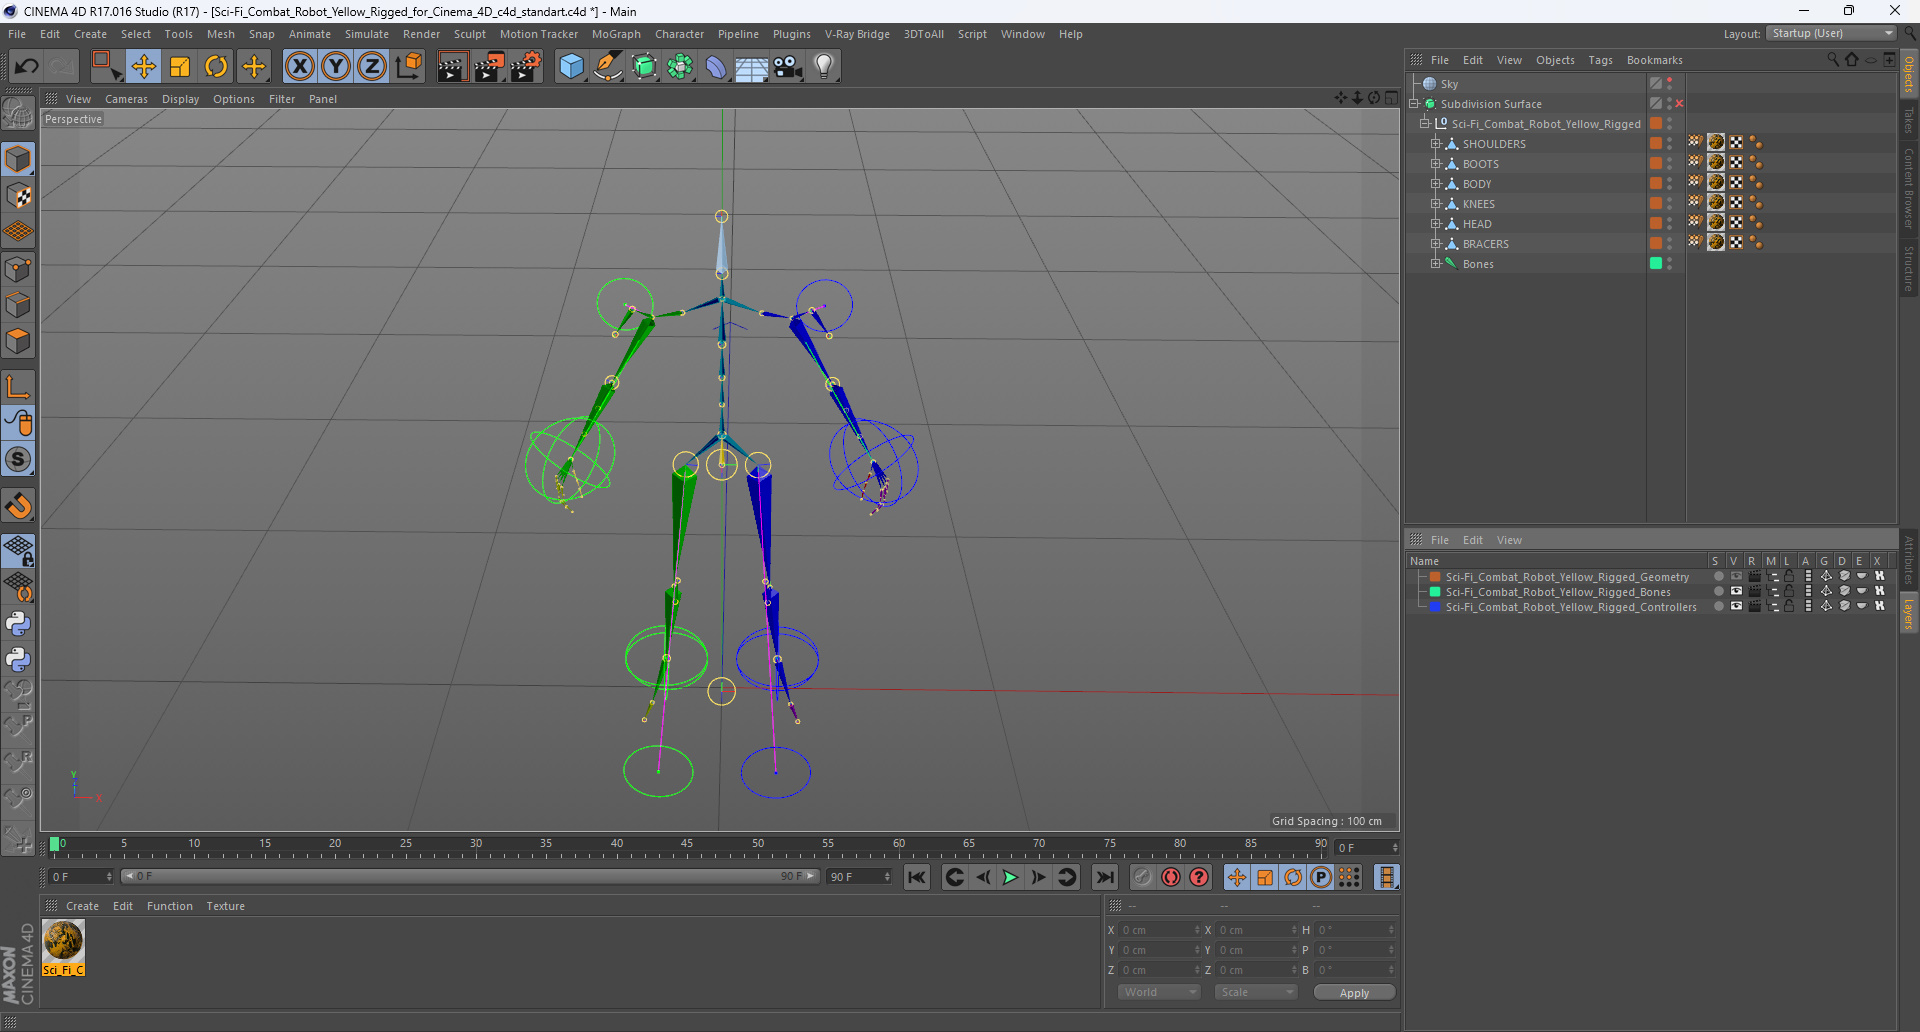Screen dimensions: 1920x1032
Task: Click Render View clapperboard icon
Action: click(452, 67)
